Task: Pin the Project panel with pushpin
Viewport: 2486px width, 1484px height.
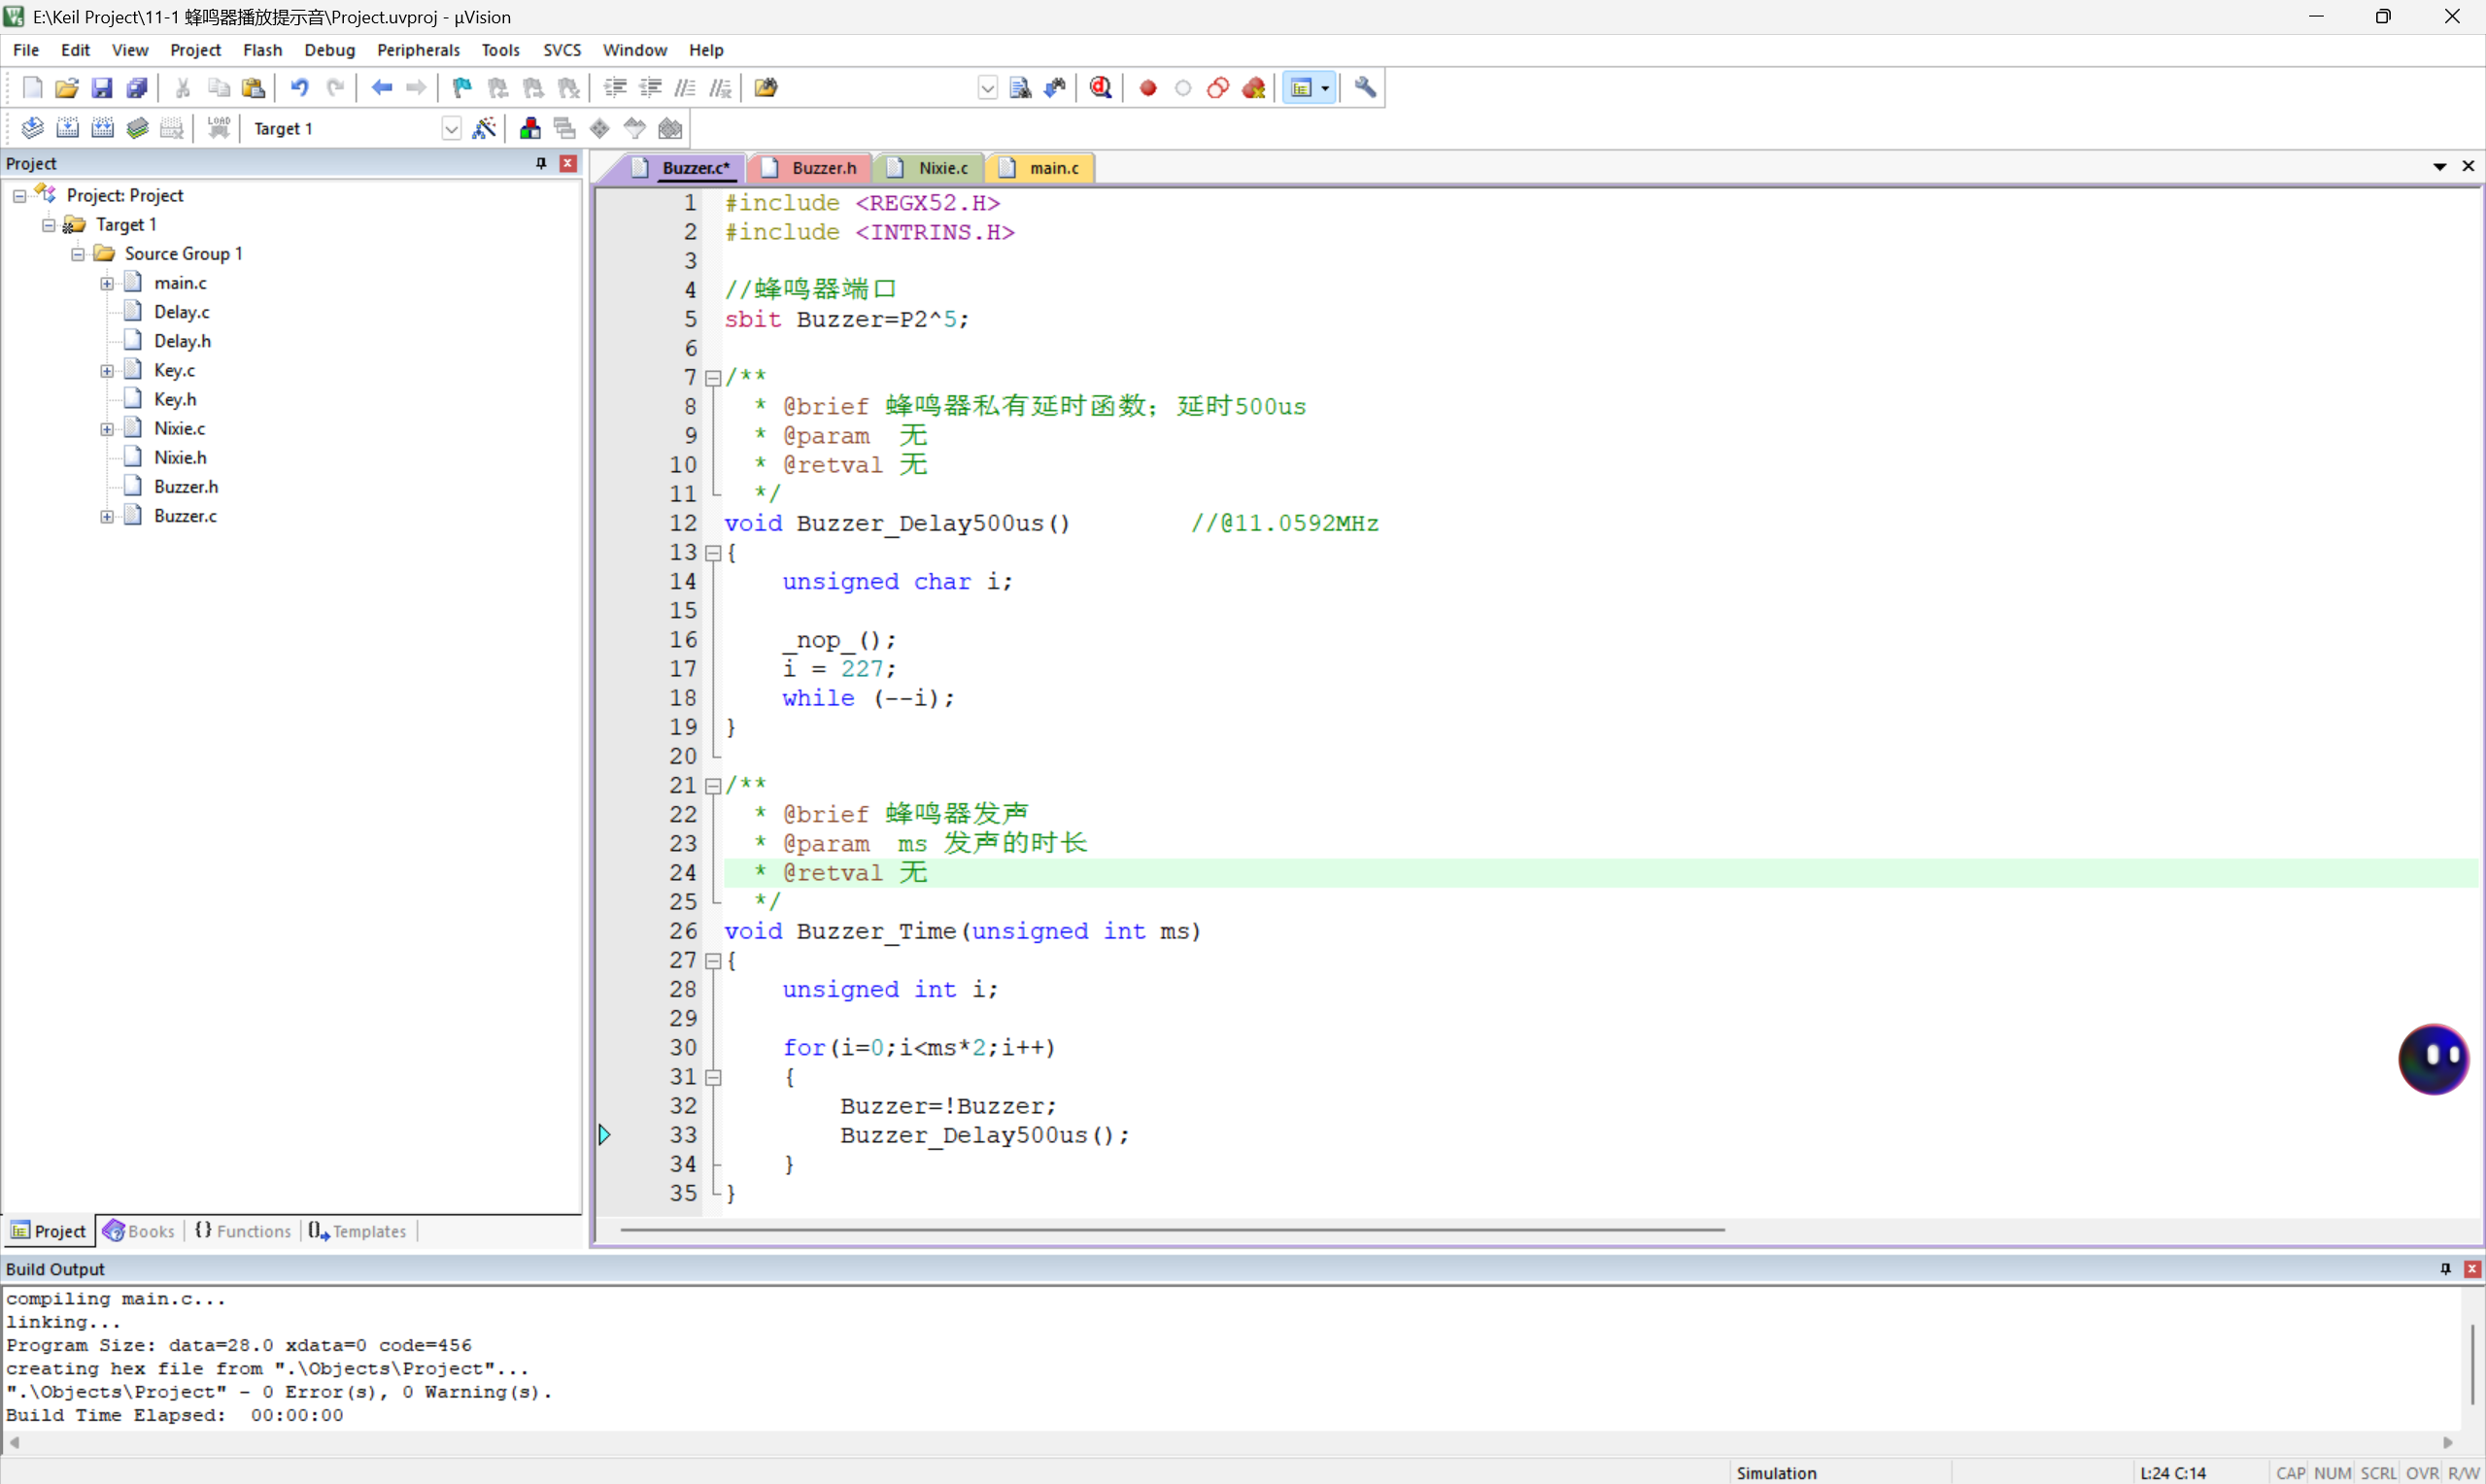Action: pyautogui.click(x=541, y=163)
